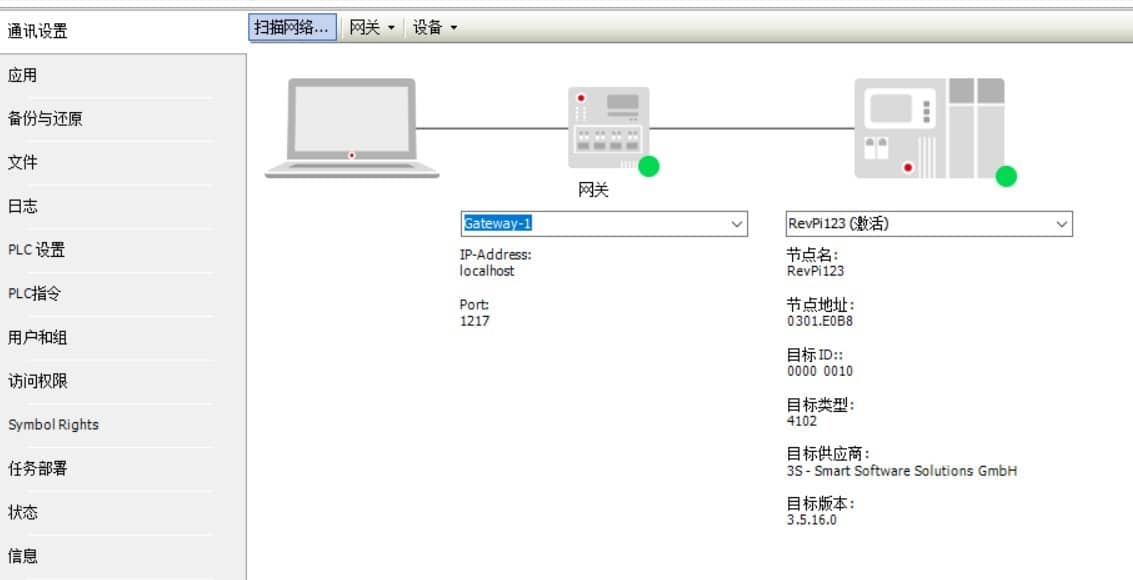1133x580 pixels.
Task: Expand the RevPi123 (激活) device combo box
Action: point(1061,224)
